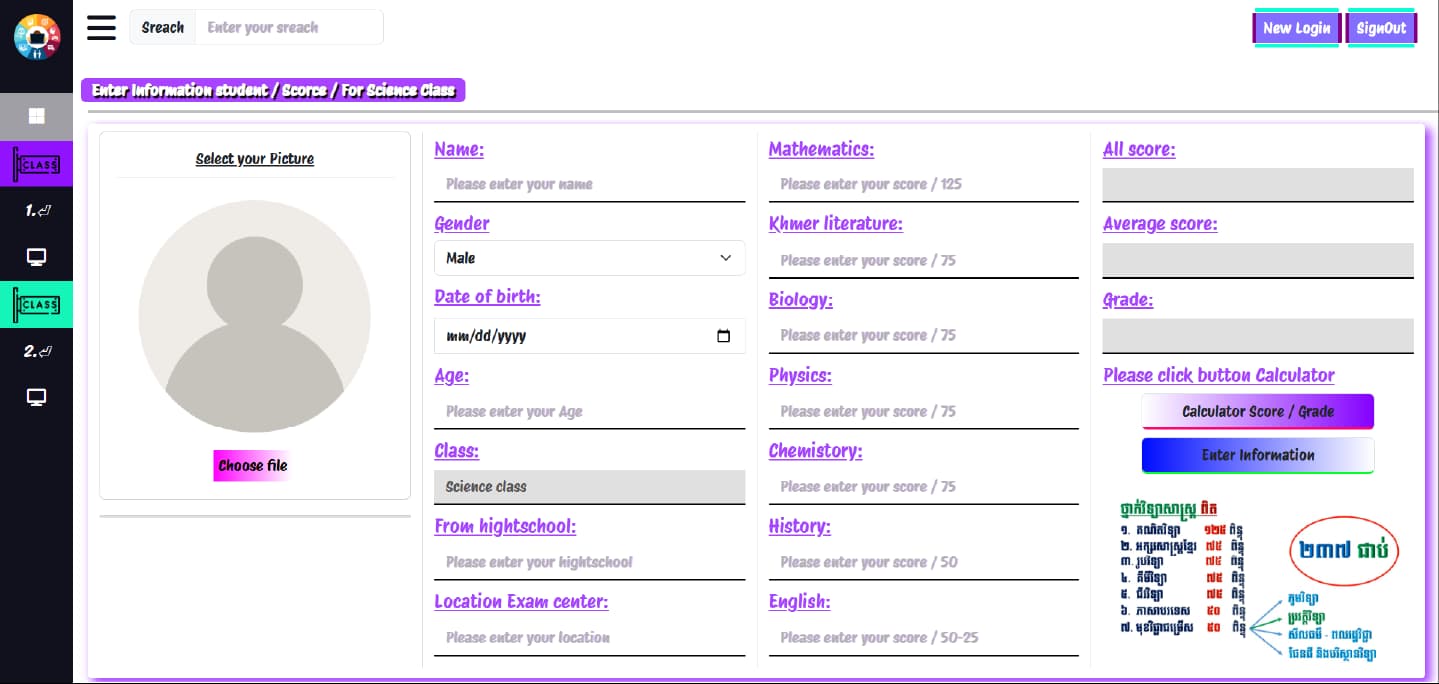Focus the English score field
Screen dimensions: 1439x684
point(924,638)
